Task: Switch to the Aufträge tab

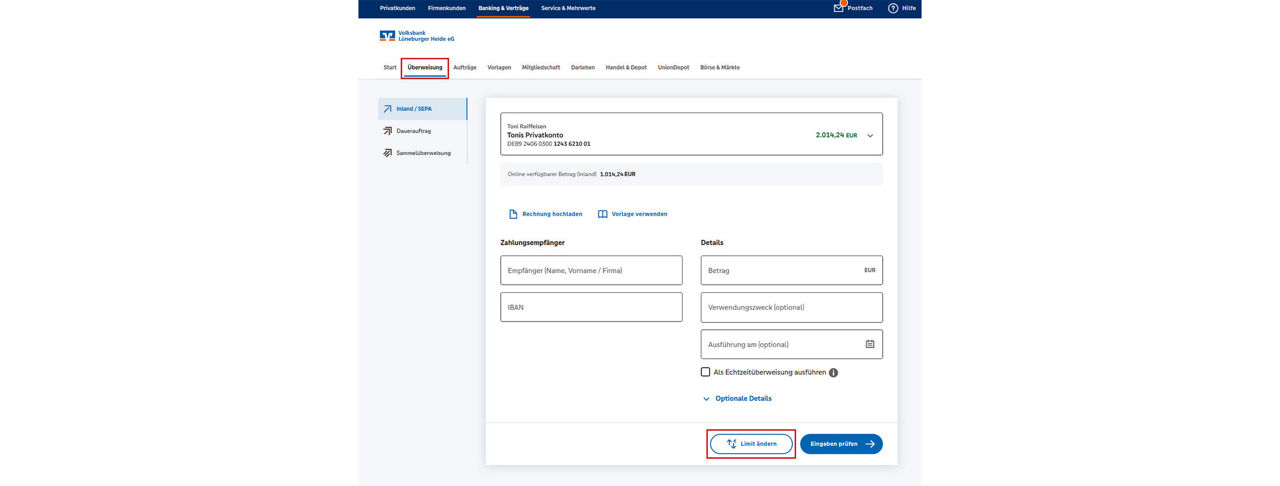Action: 464,68
